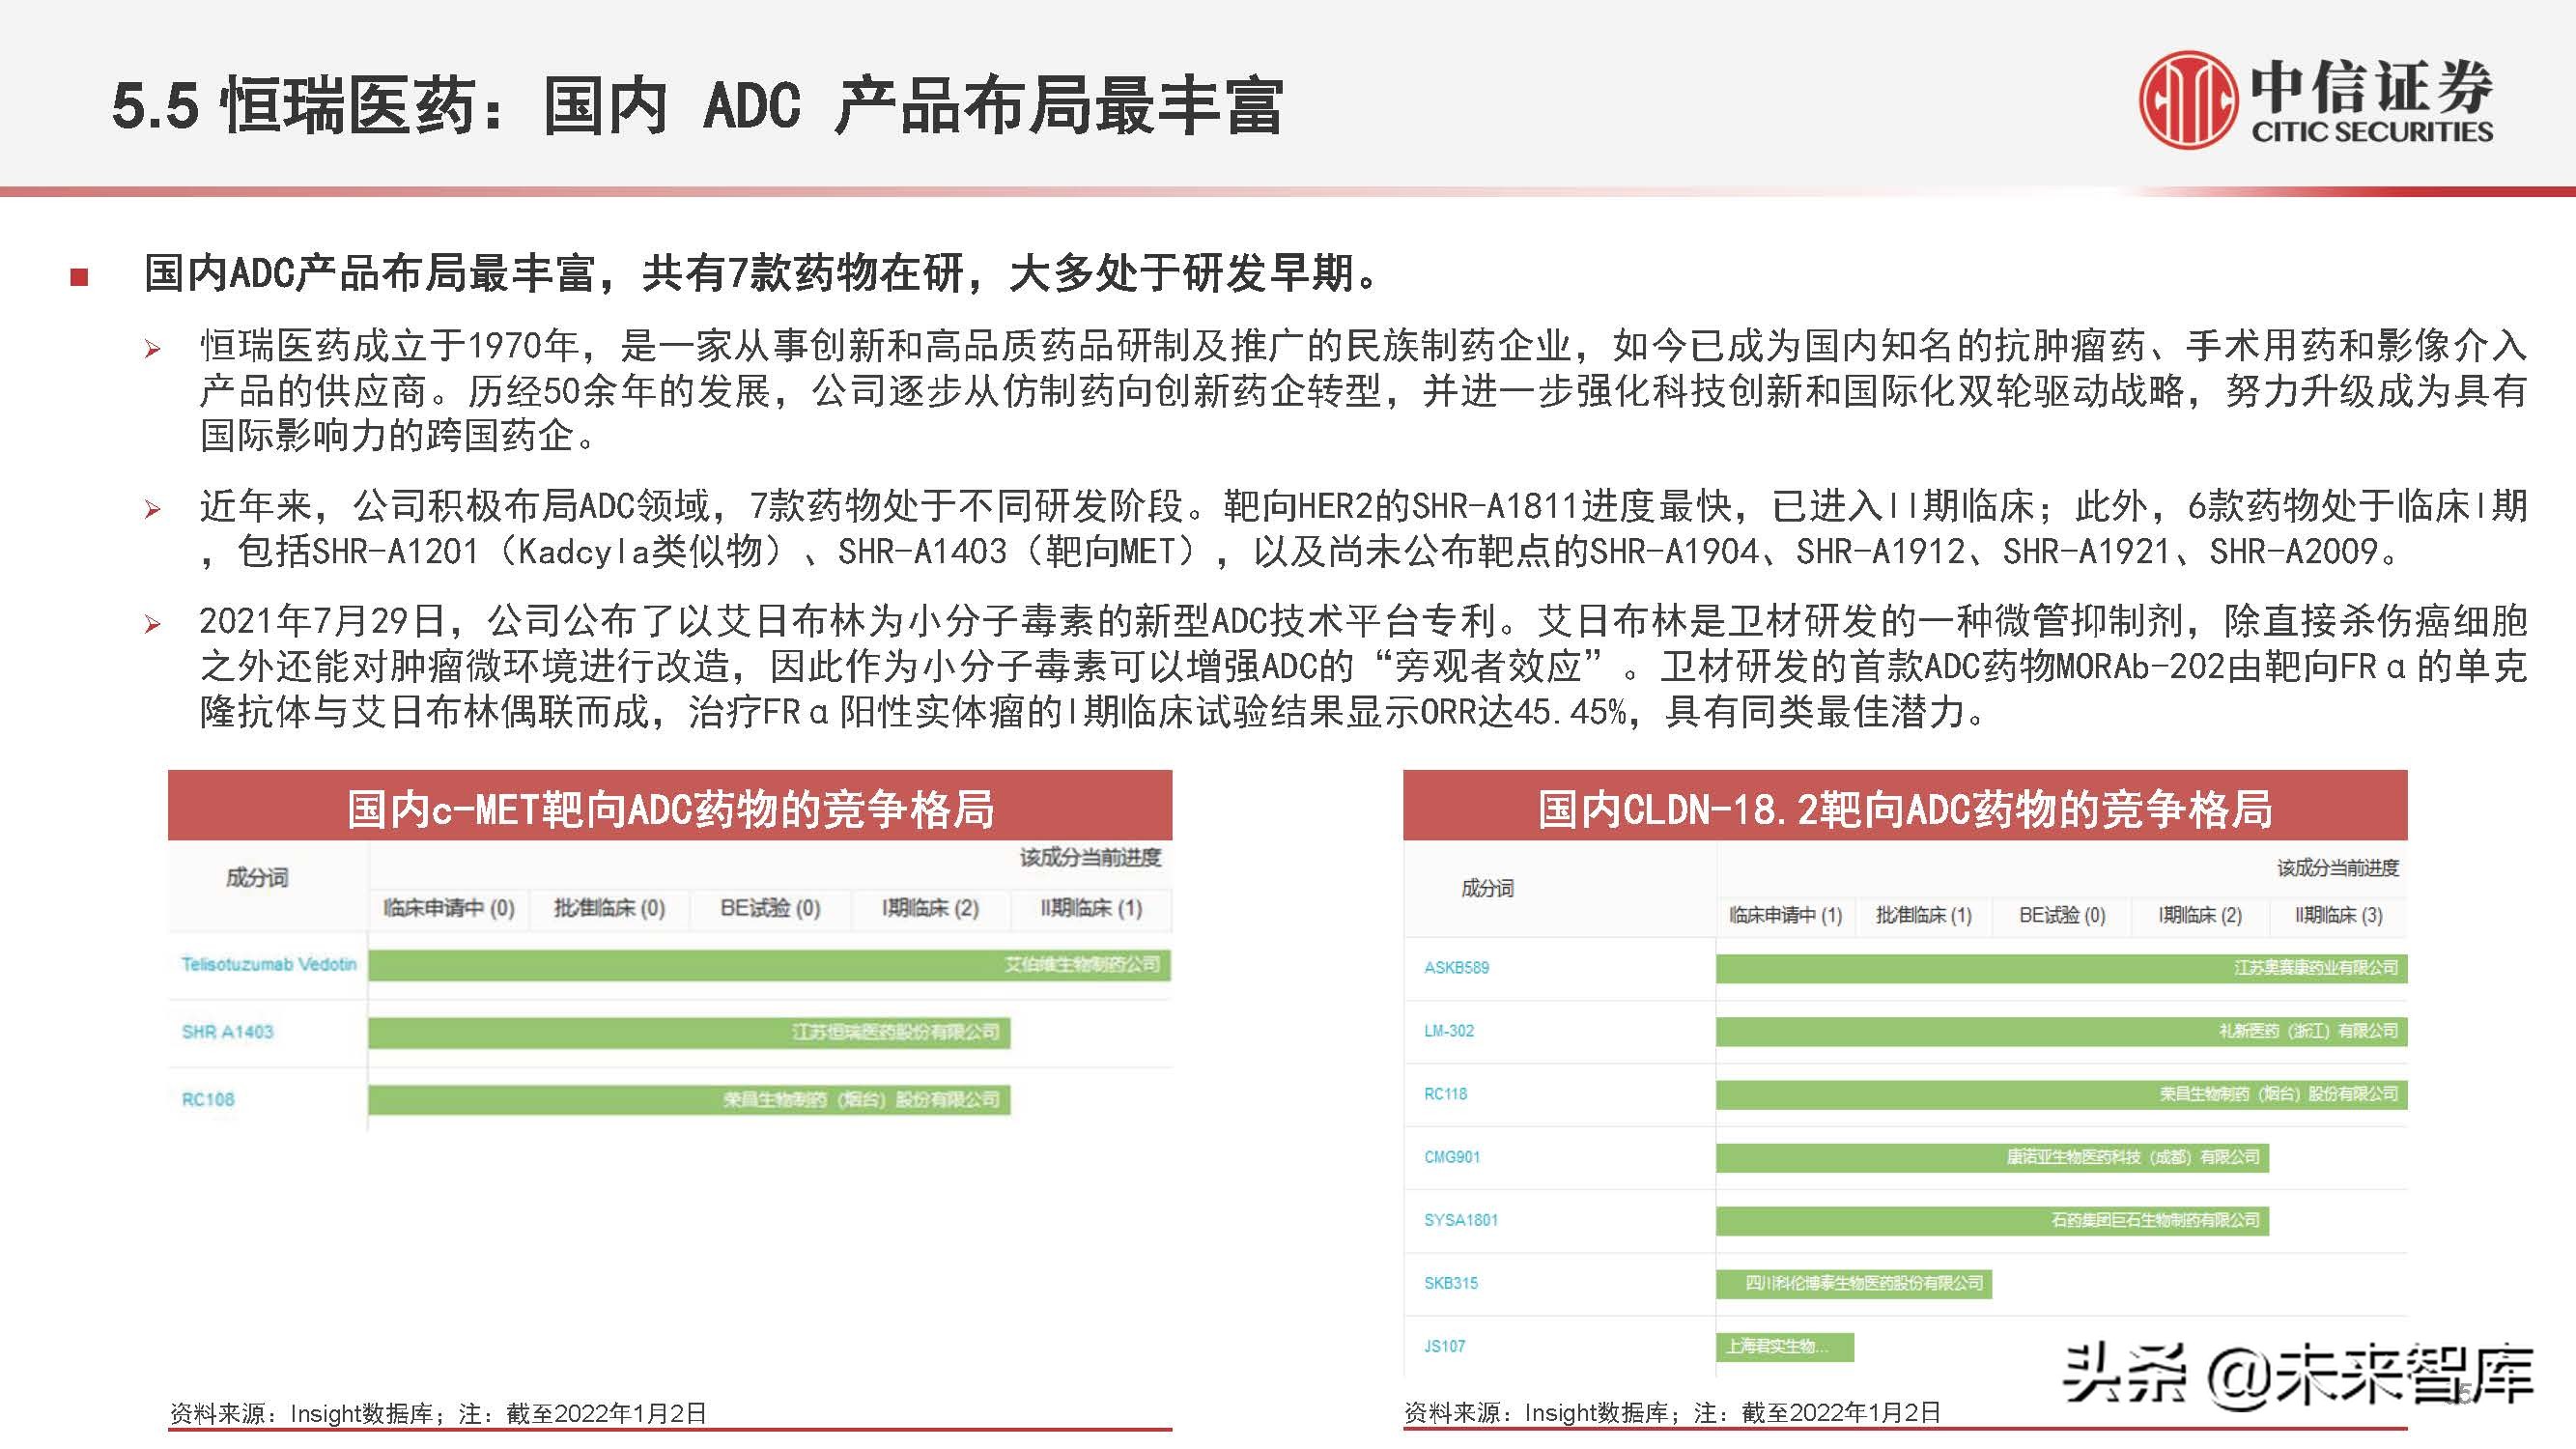Click '成分词' header in c-MET table

[x=257, y=878]
